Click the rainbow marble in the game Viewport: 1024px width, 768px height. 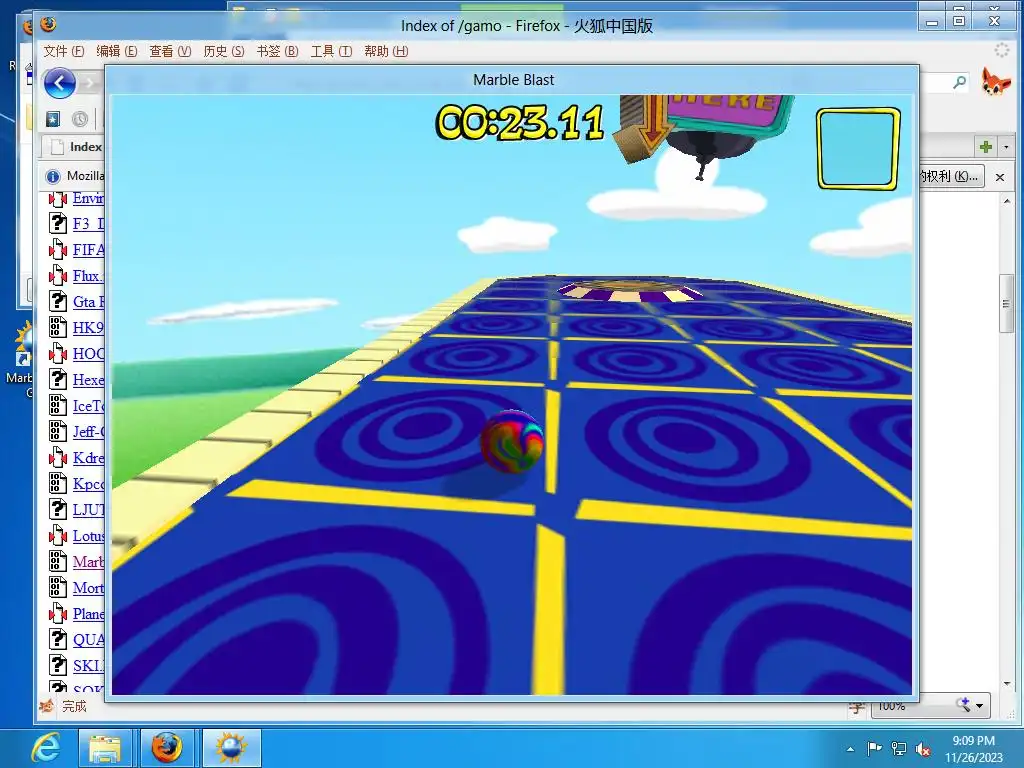click(512, 441)
